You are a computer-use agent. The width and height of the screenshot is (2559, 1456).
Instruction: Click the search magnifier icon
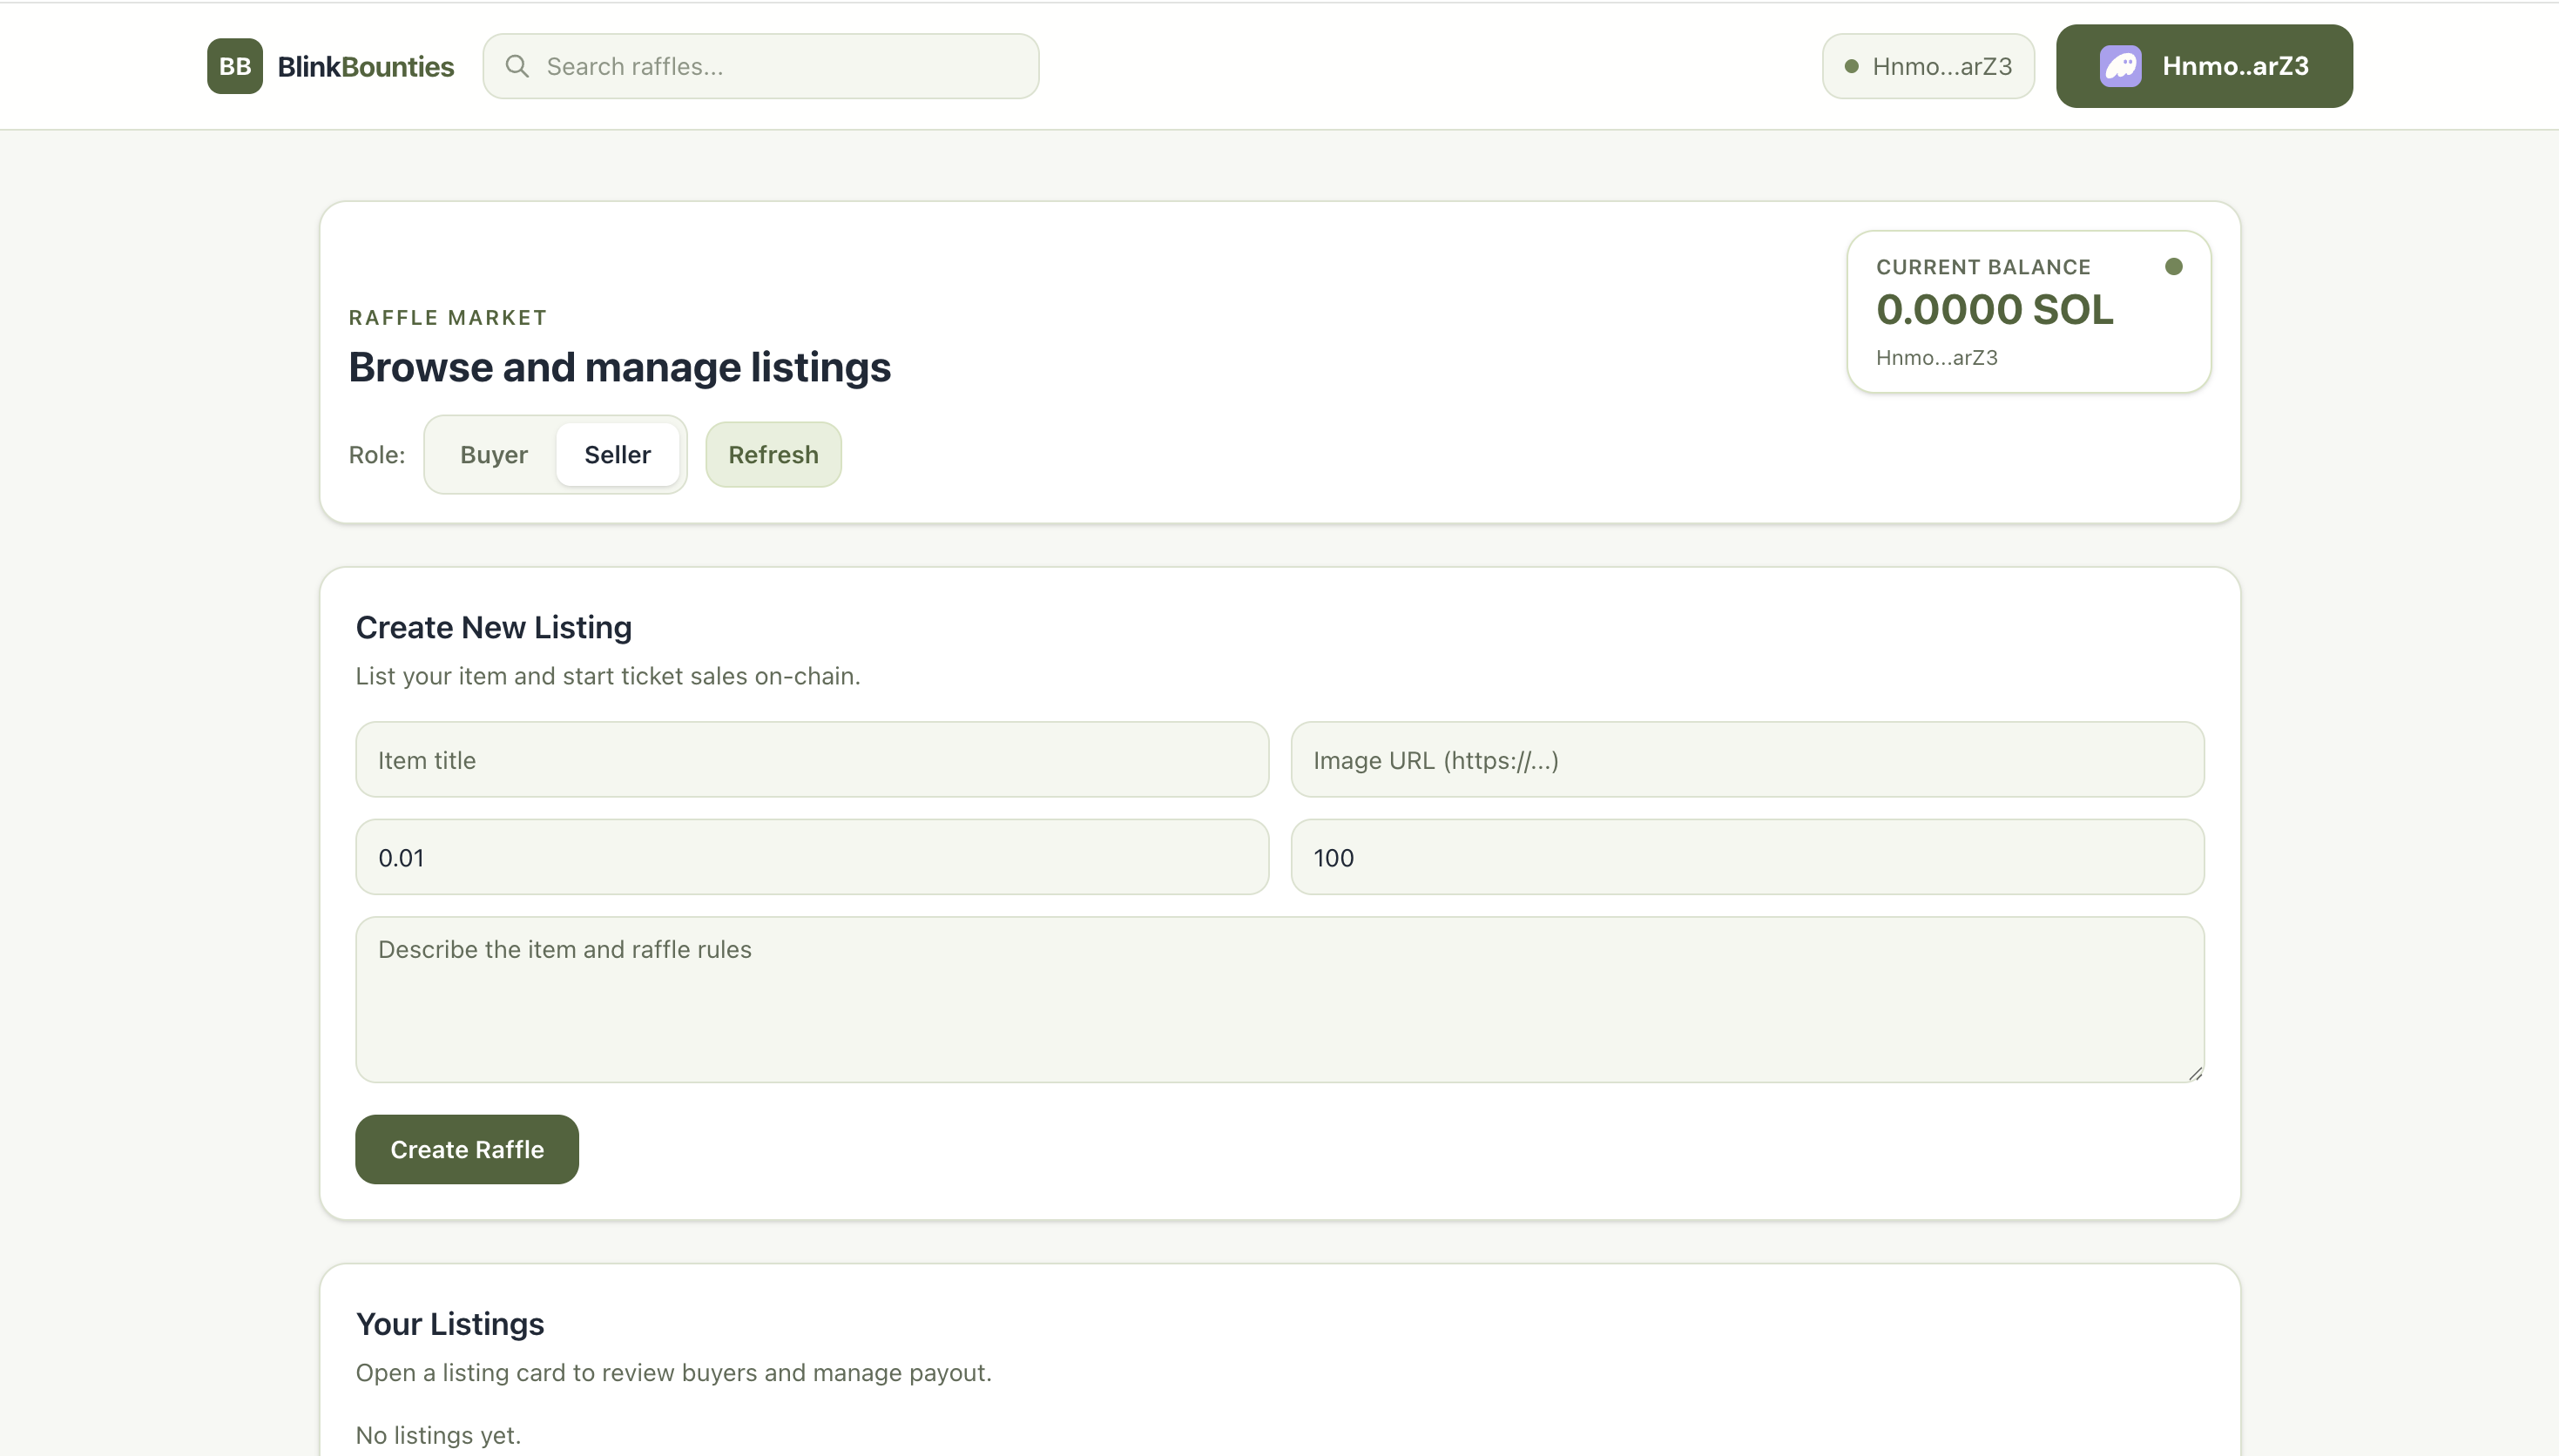click(517, 66)
